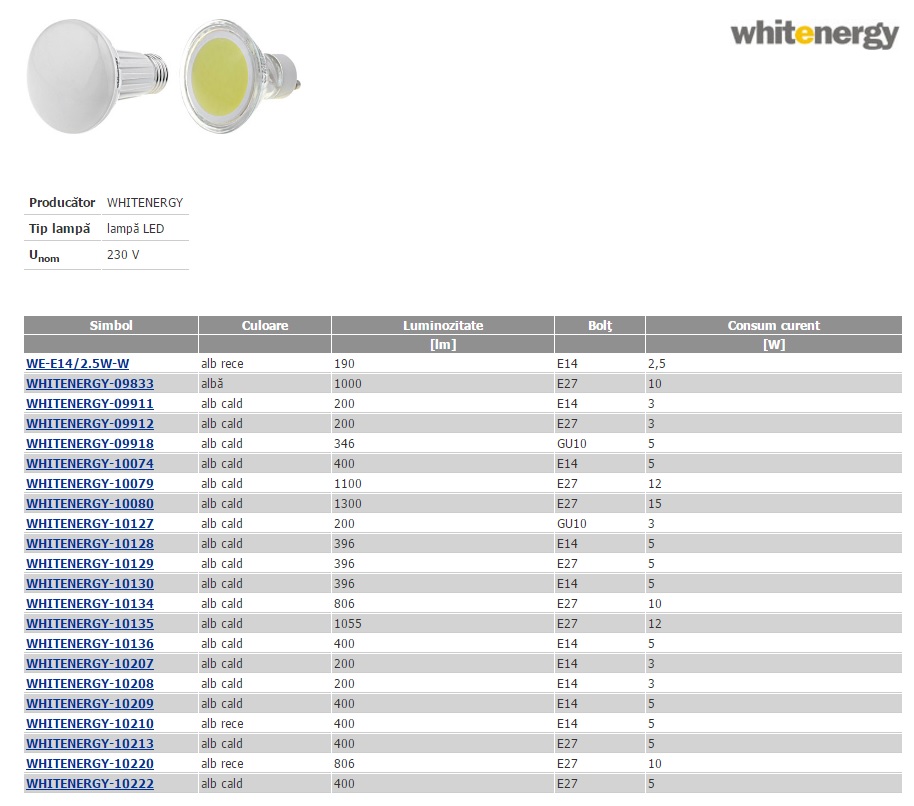Select the 'lampă LED' lamp type value
914x806 pixels.
pyautogui.click(x=135, y=228)
